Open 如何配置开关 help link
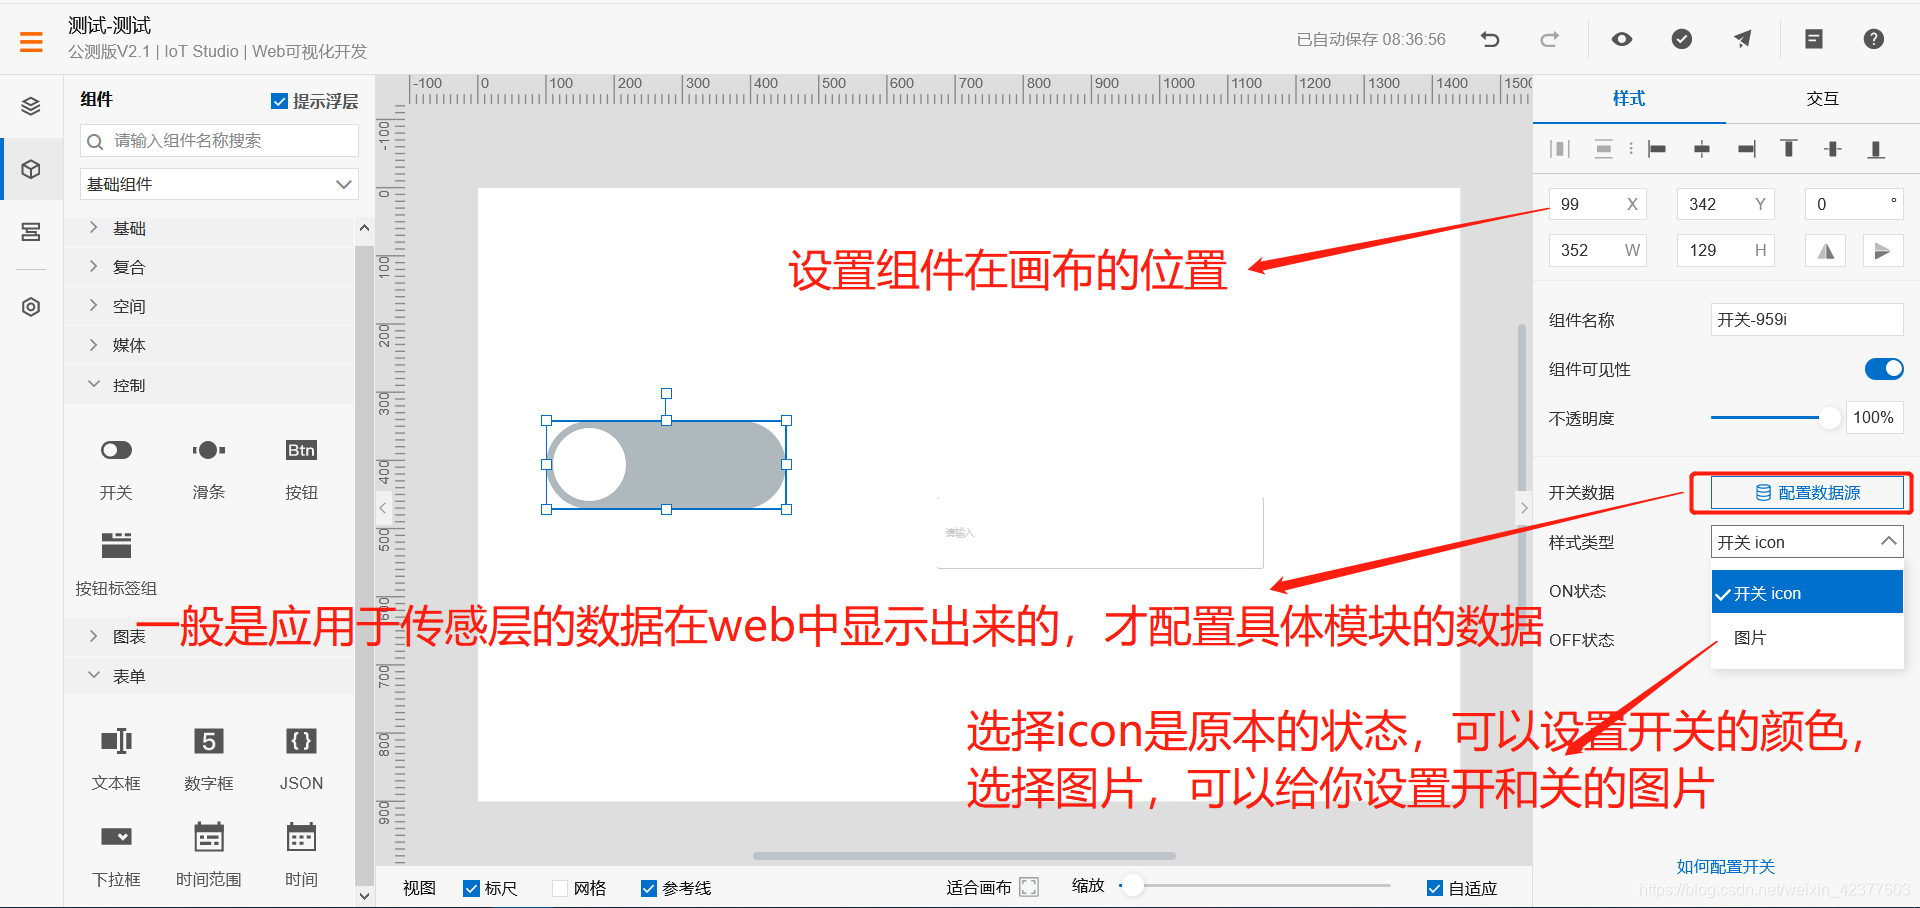 1725,867
